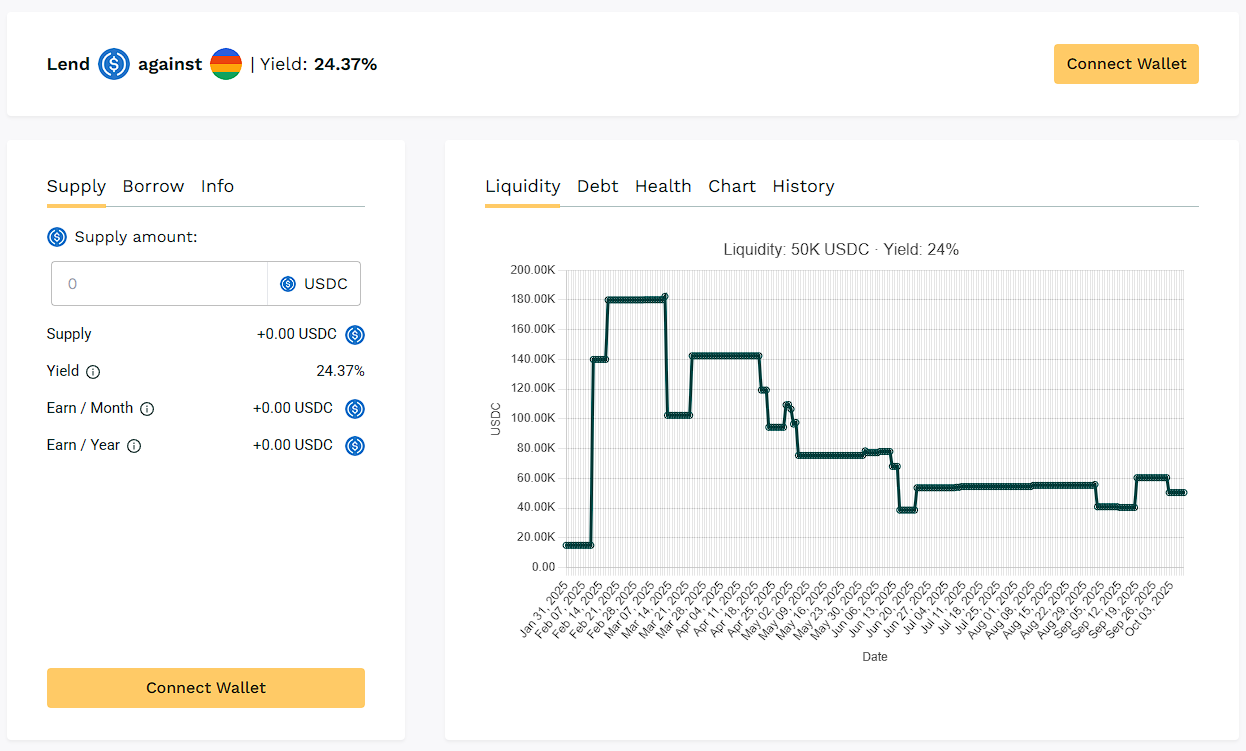The width and height of the screenshot is (1246, 751).
Task: Click the USDC coin icon in the header
Action: click(114, 65)
